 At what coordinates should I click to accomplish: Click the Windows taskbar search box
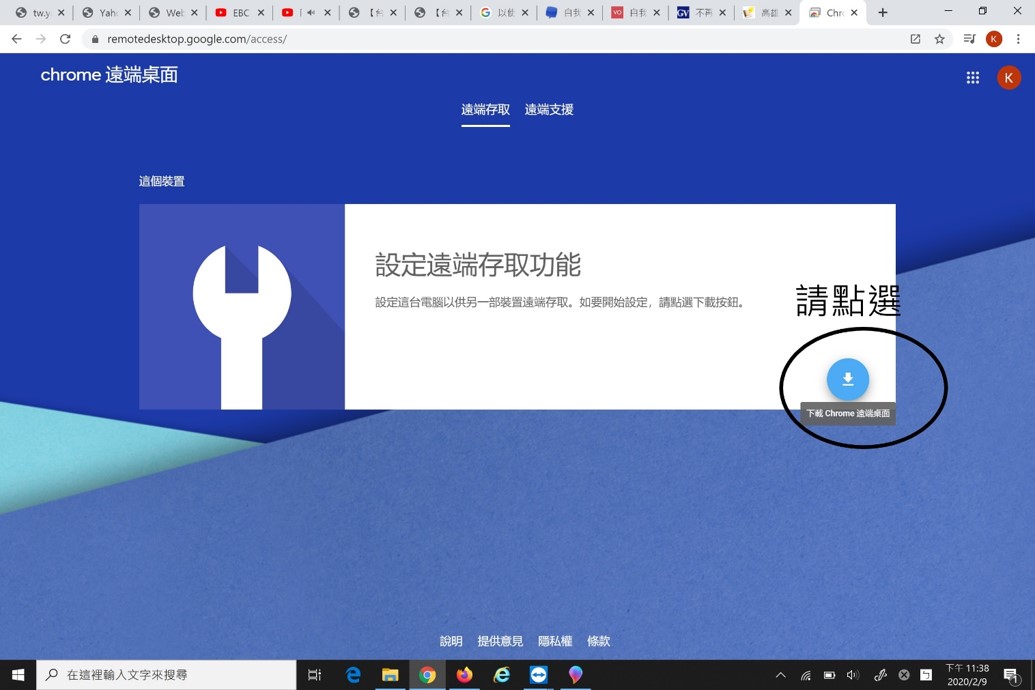pyautogui.click(x=166, y=675)
